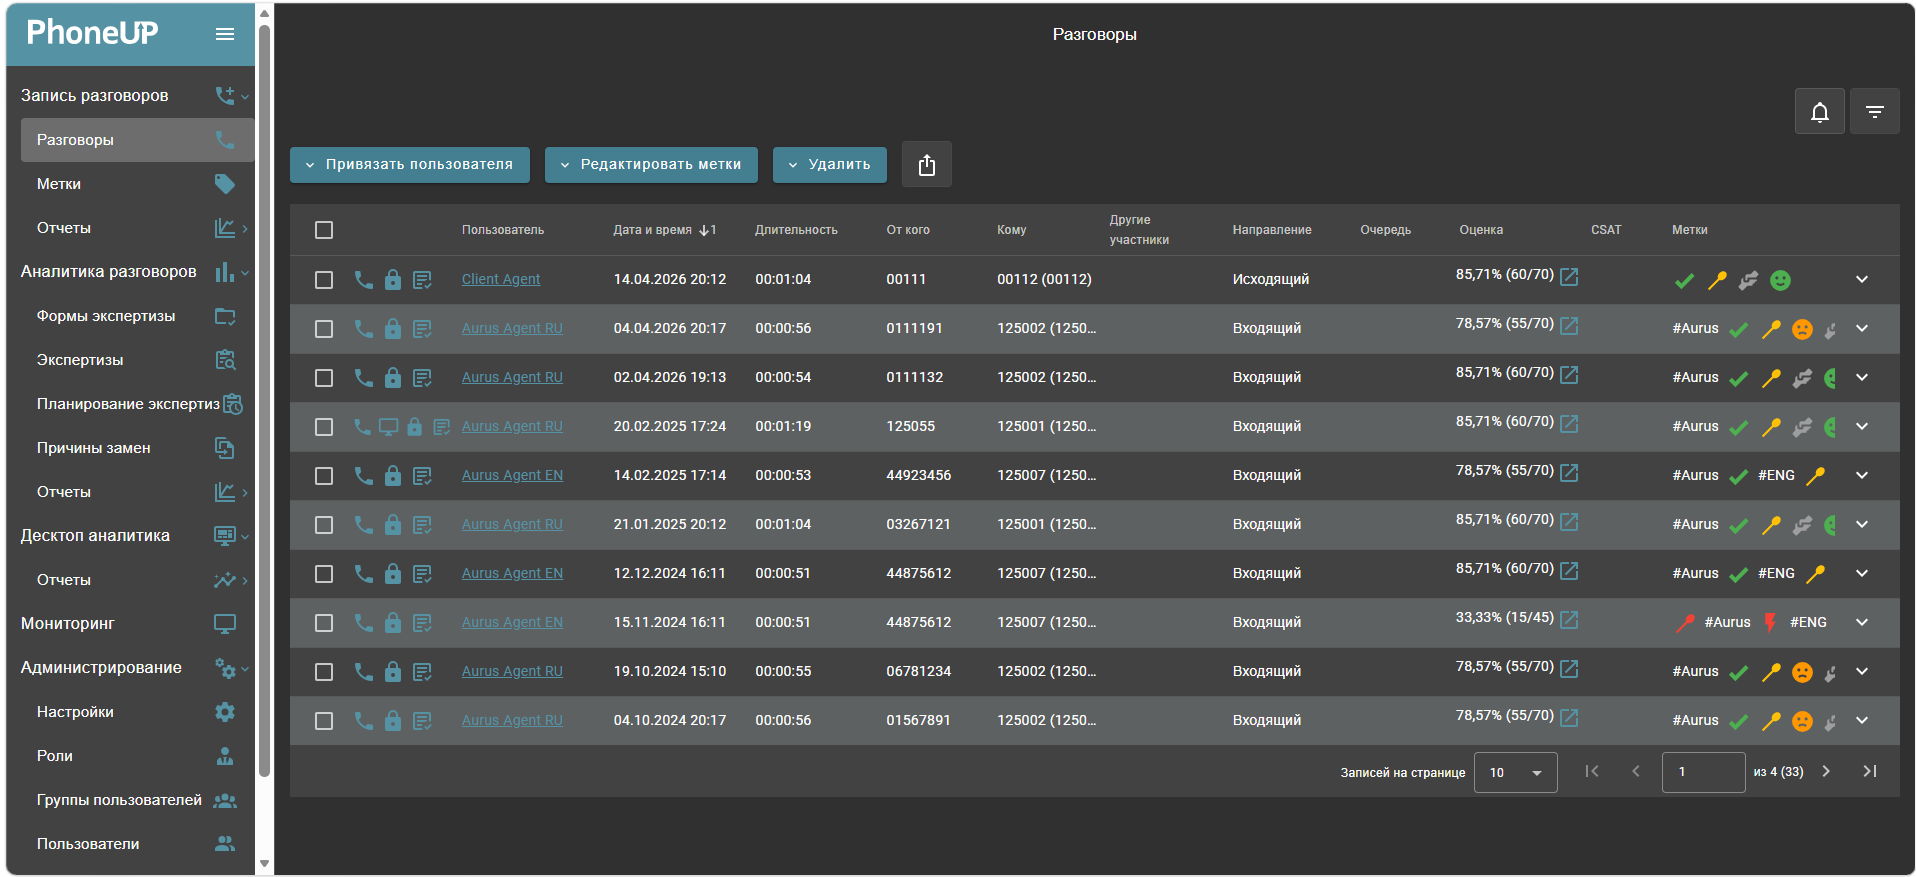The image size is (1917, 877).
Task: Click phone icon in 14.02.2025 17:14 row
Action: click(363, 476)
